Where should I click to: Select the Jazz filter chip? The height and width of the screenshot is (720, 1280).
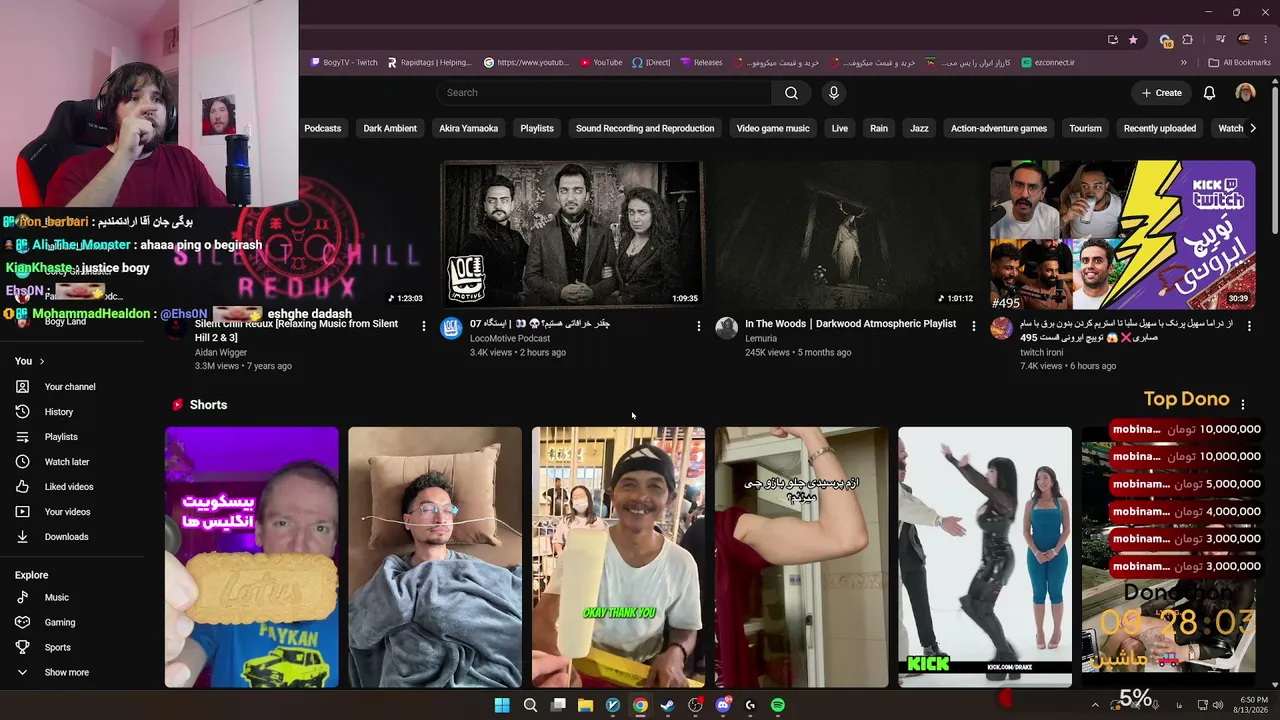pos(919,128)
